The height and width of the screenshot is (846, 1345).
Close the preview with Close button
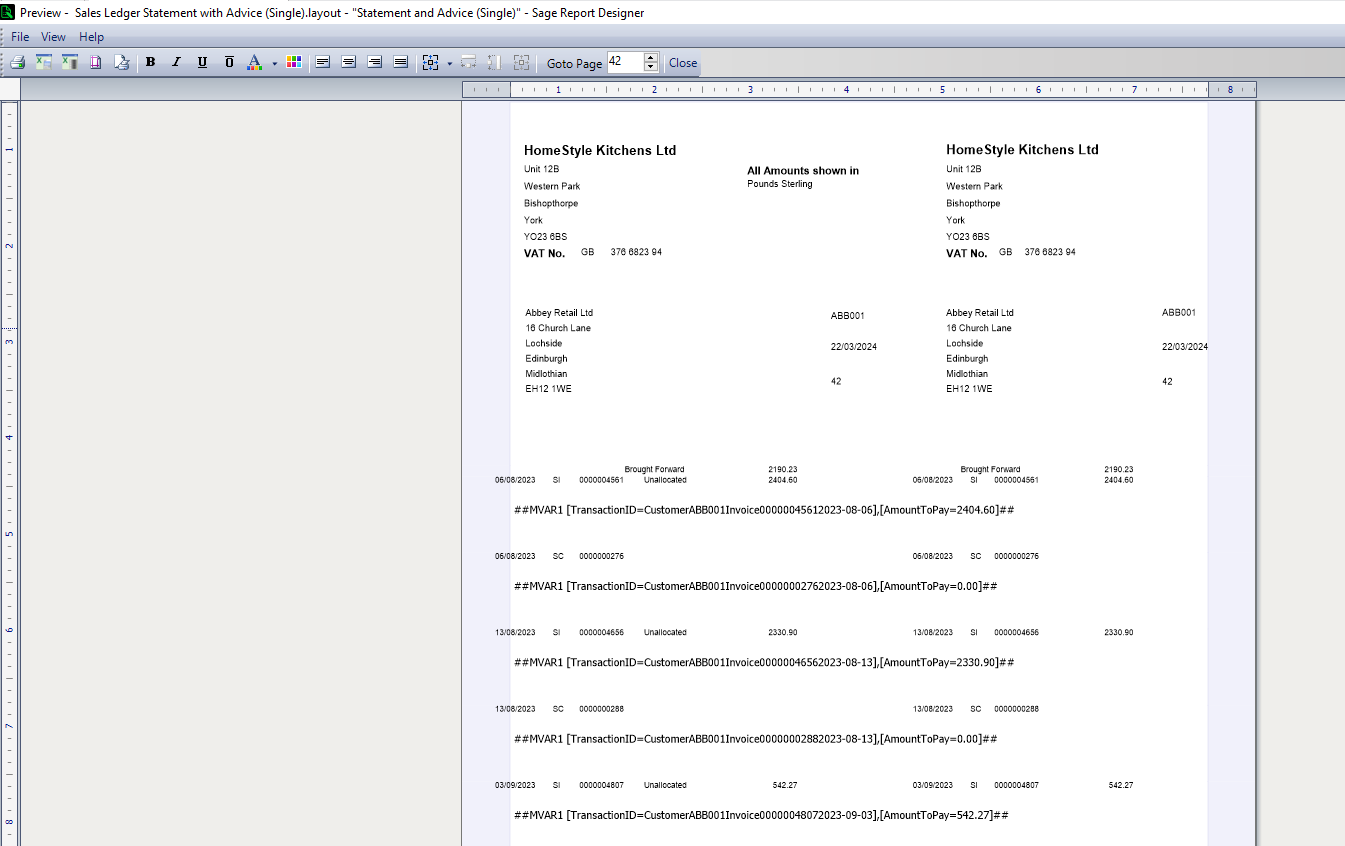point(683,63)
